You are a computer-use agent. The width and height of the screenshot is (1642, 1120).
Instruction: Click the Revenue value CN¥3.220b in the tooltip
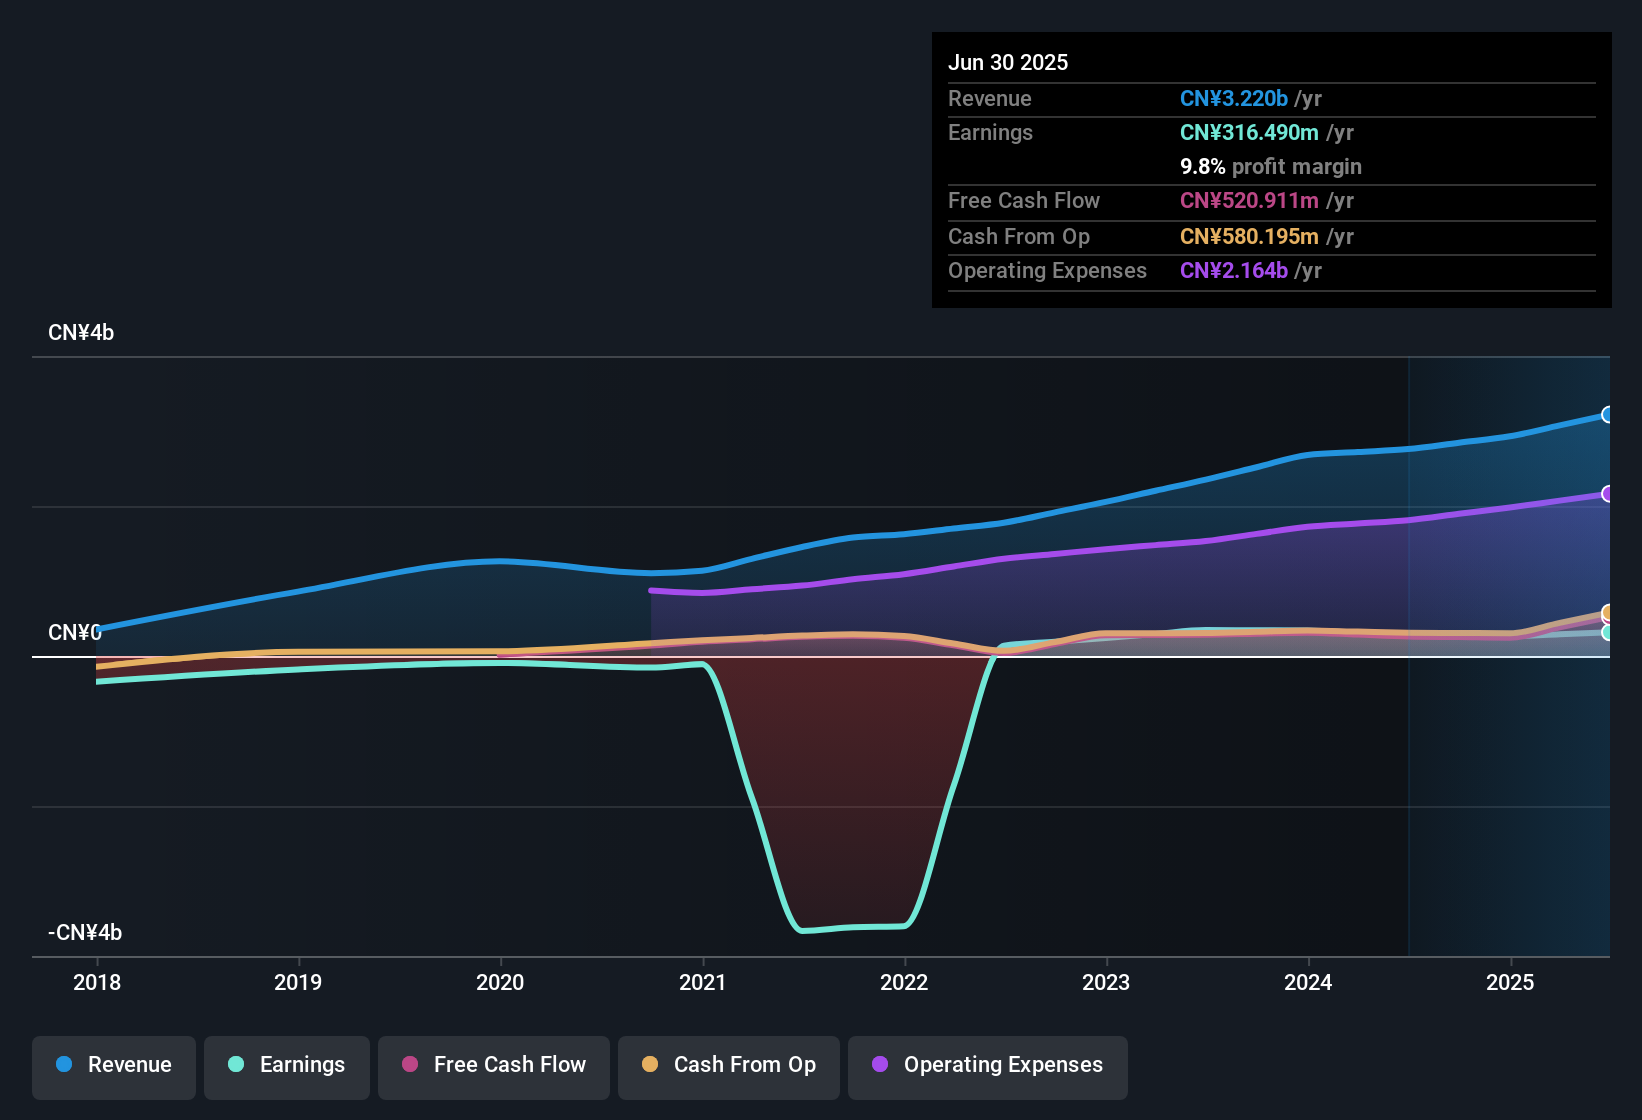pos(1232,98)
